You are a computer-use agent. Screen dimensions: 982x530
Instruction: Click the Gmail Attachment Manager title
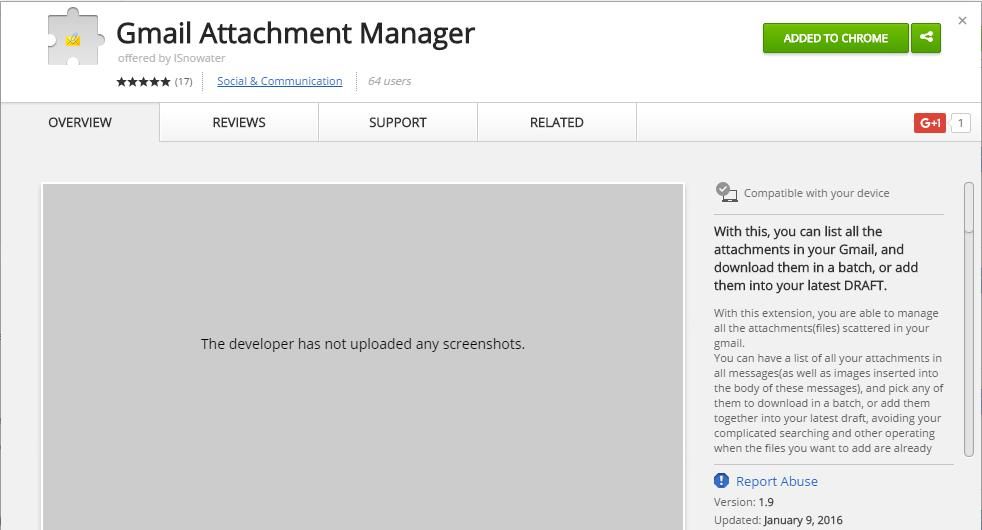[x=296, y=33]
